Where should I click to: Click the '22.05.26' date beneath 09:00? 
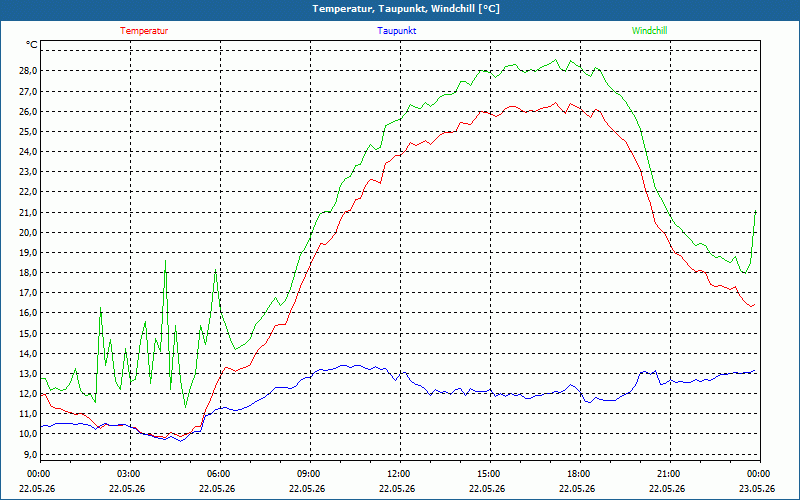point(307,488)
